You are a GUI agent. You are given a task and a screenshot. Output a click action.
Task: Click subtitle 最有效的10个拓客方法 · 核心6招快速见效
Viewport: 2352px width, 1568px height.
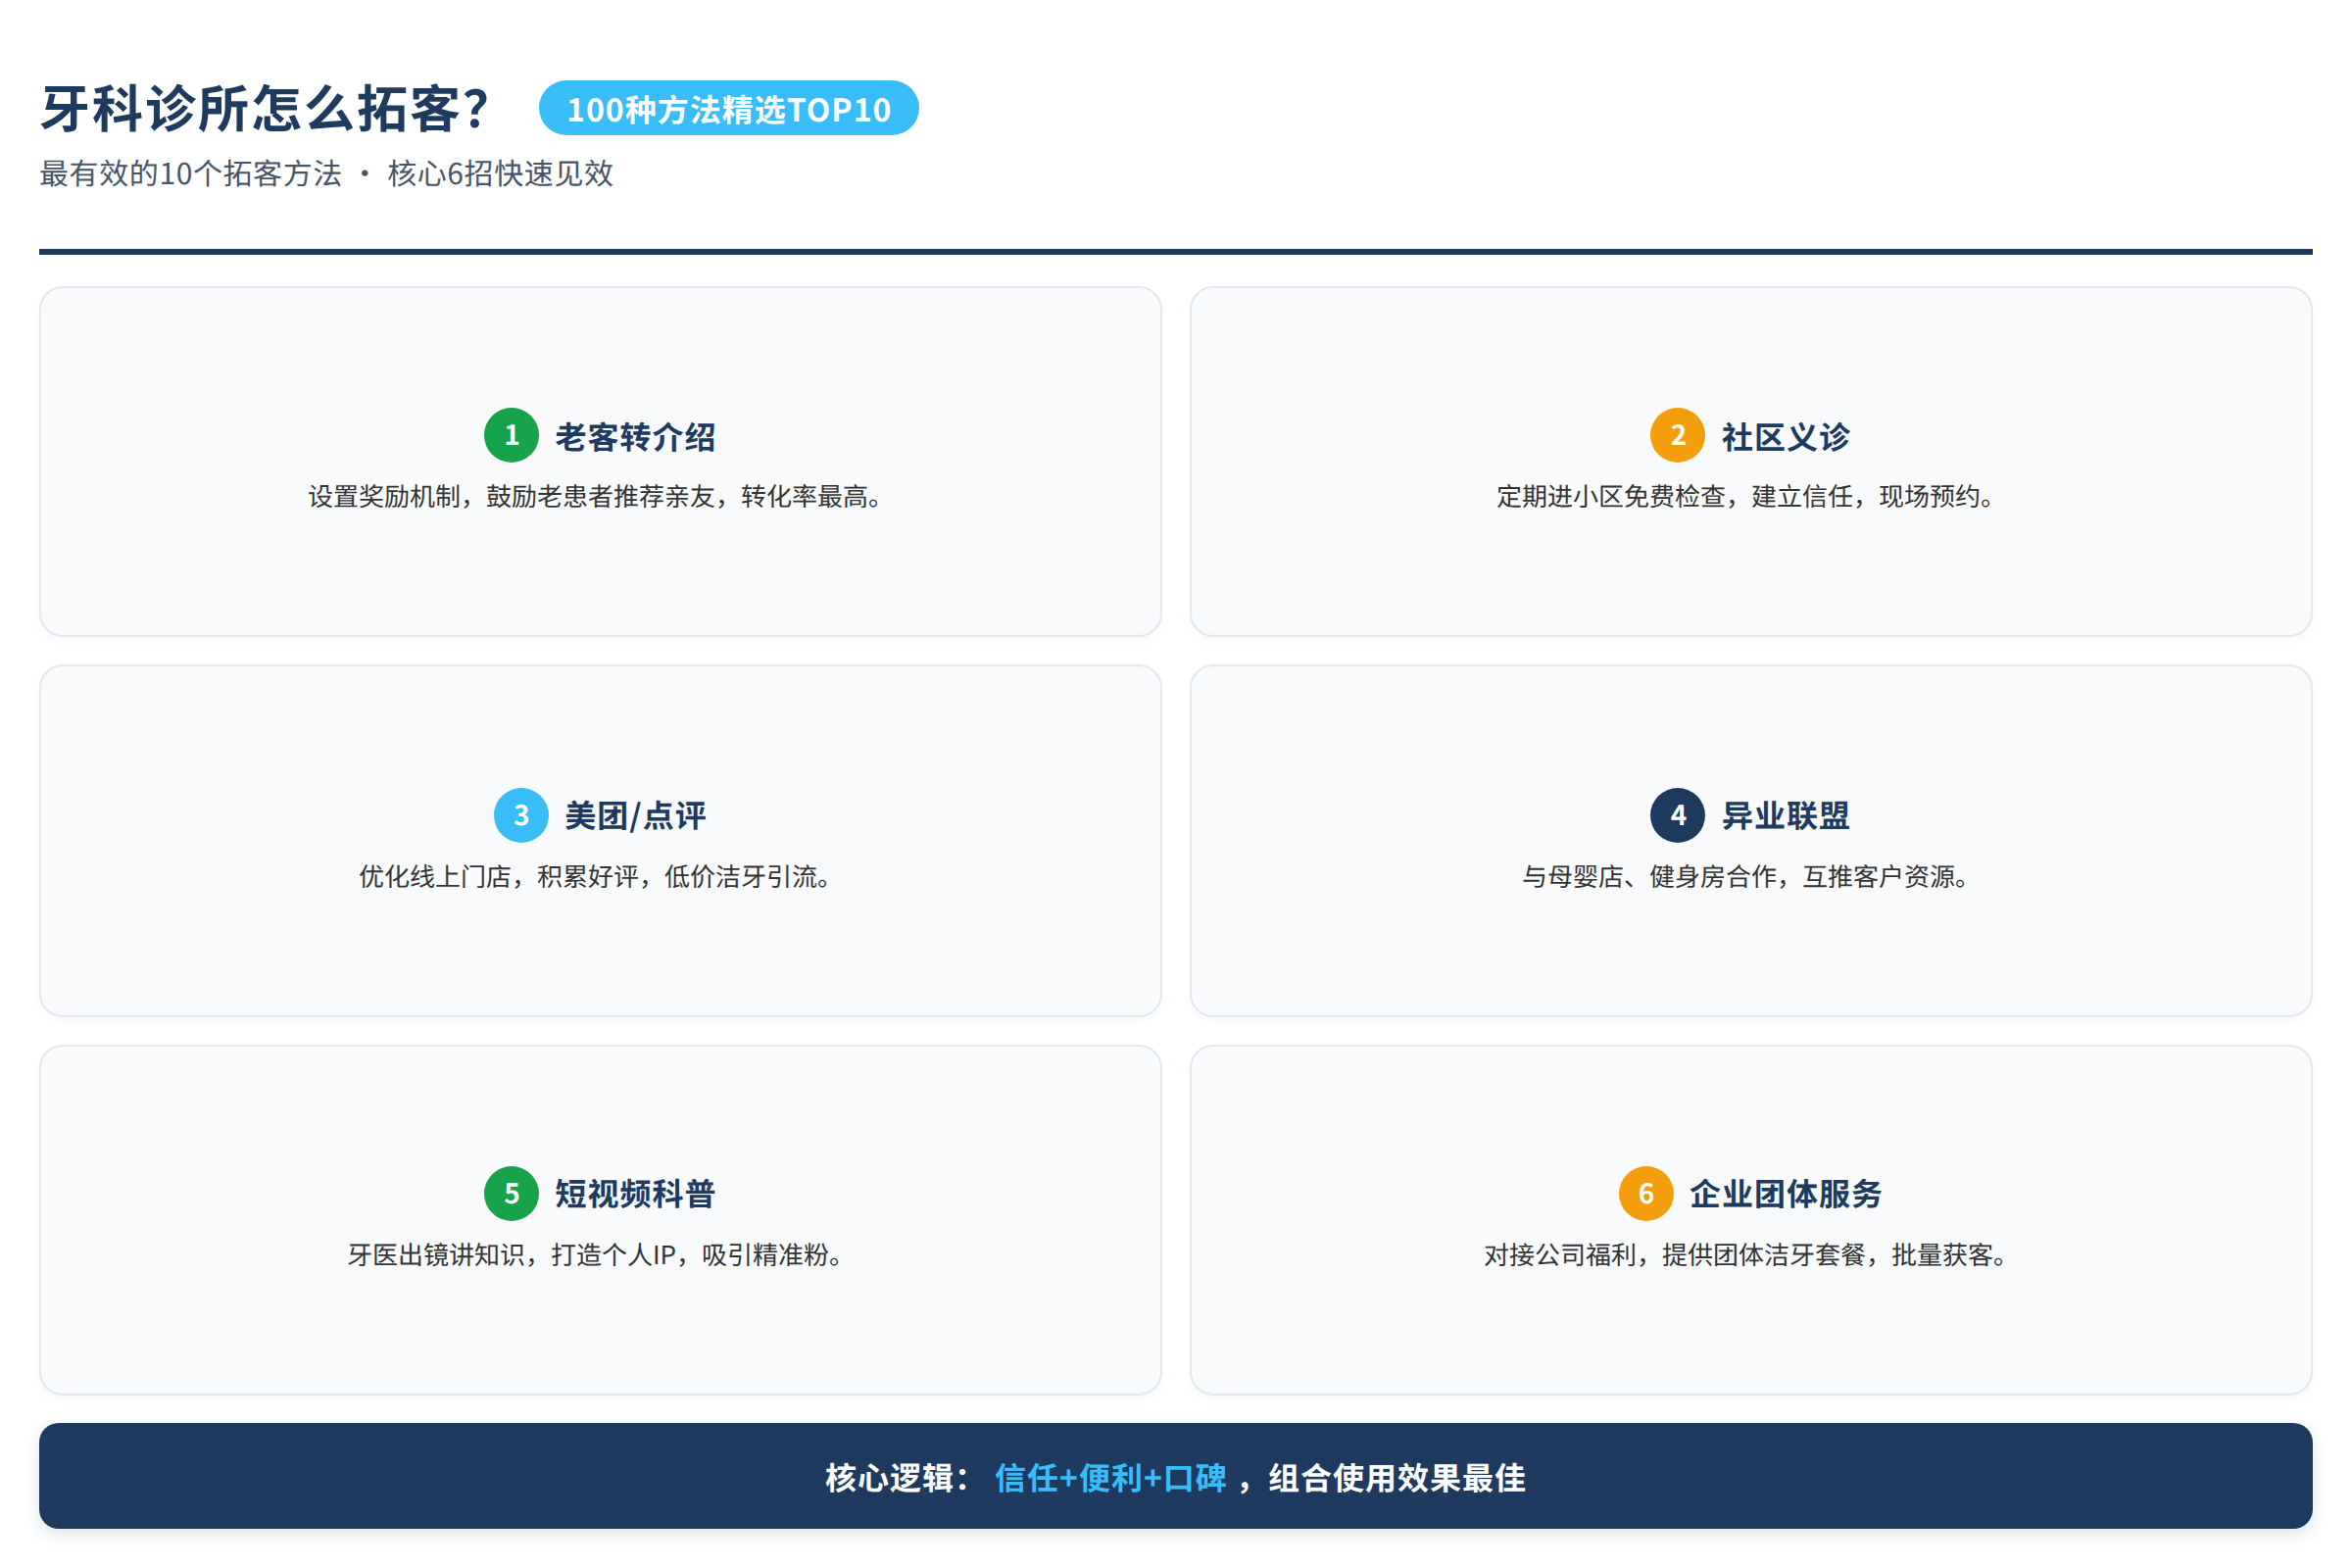tap(326, 174)
